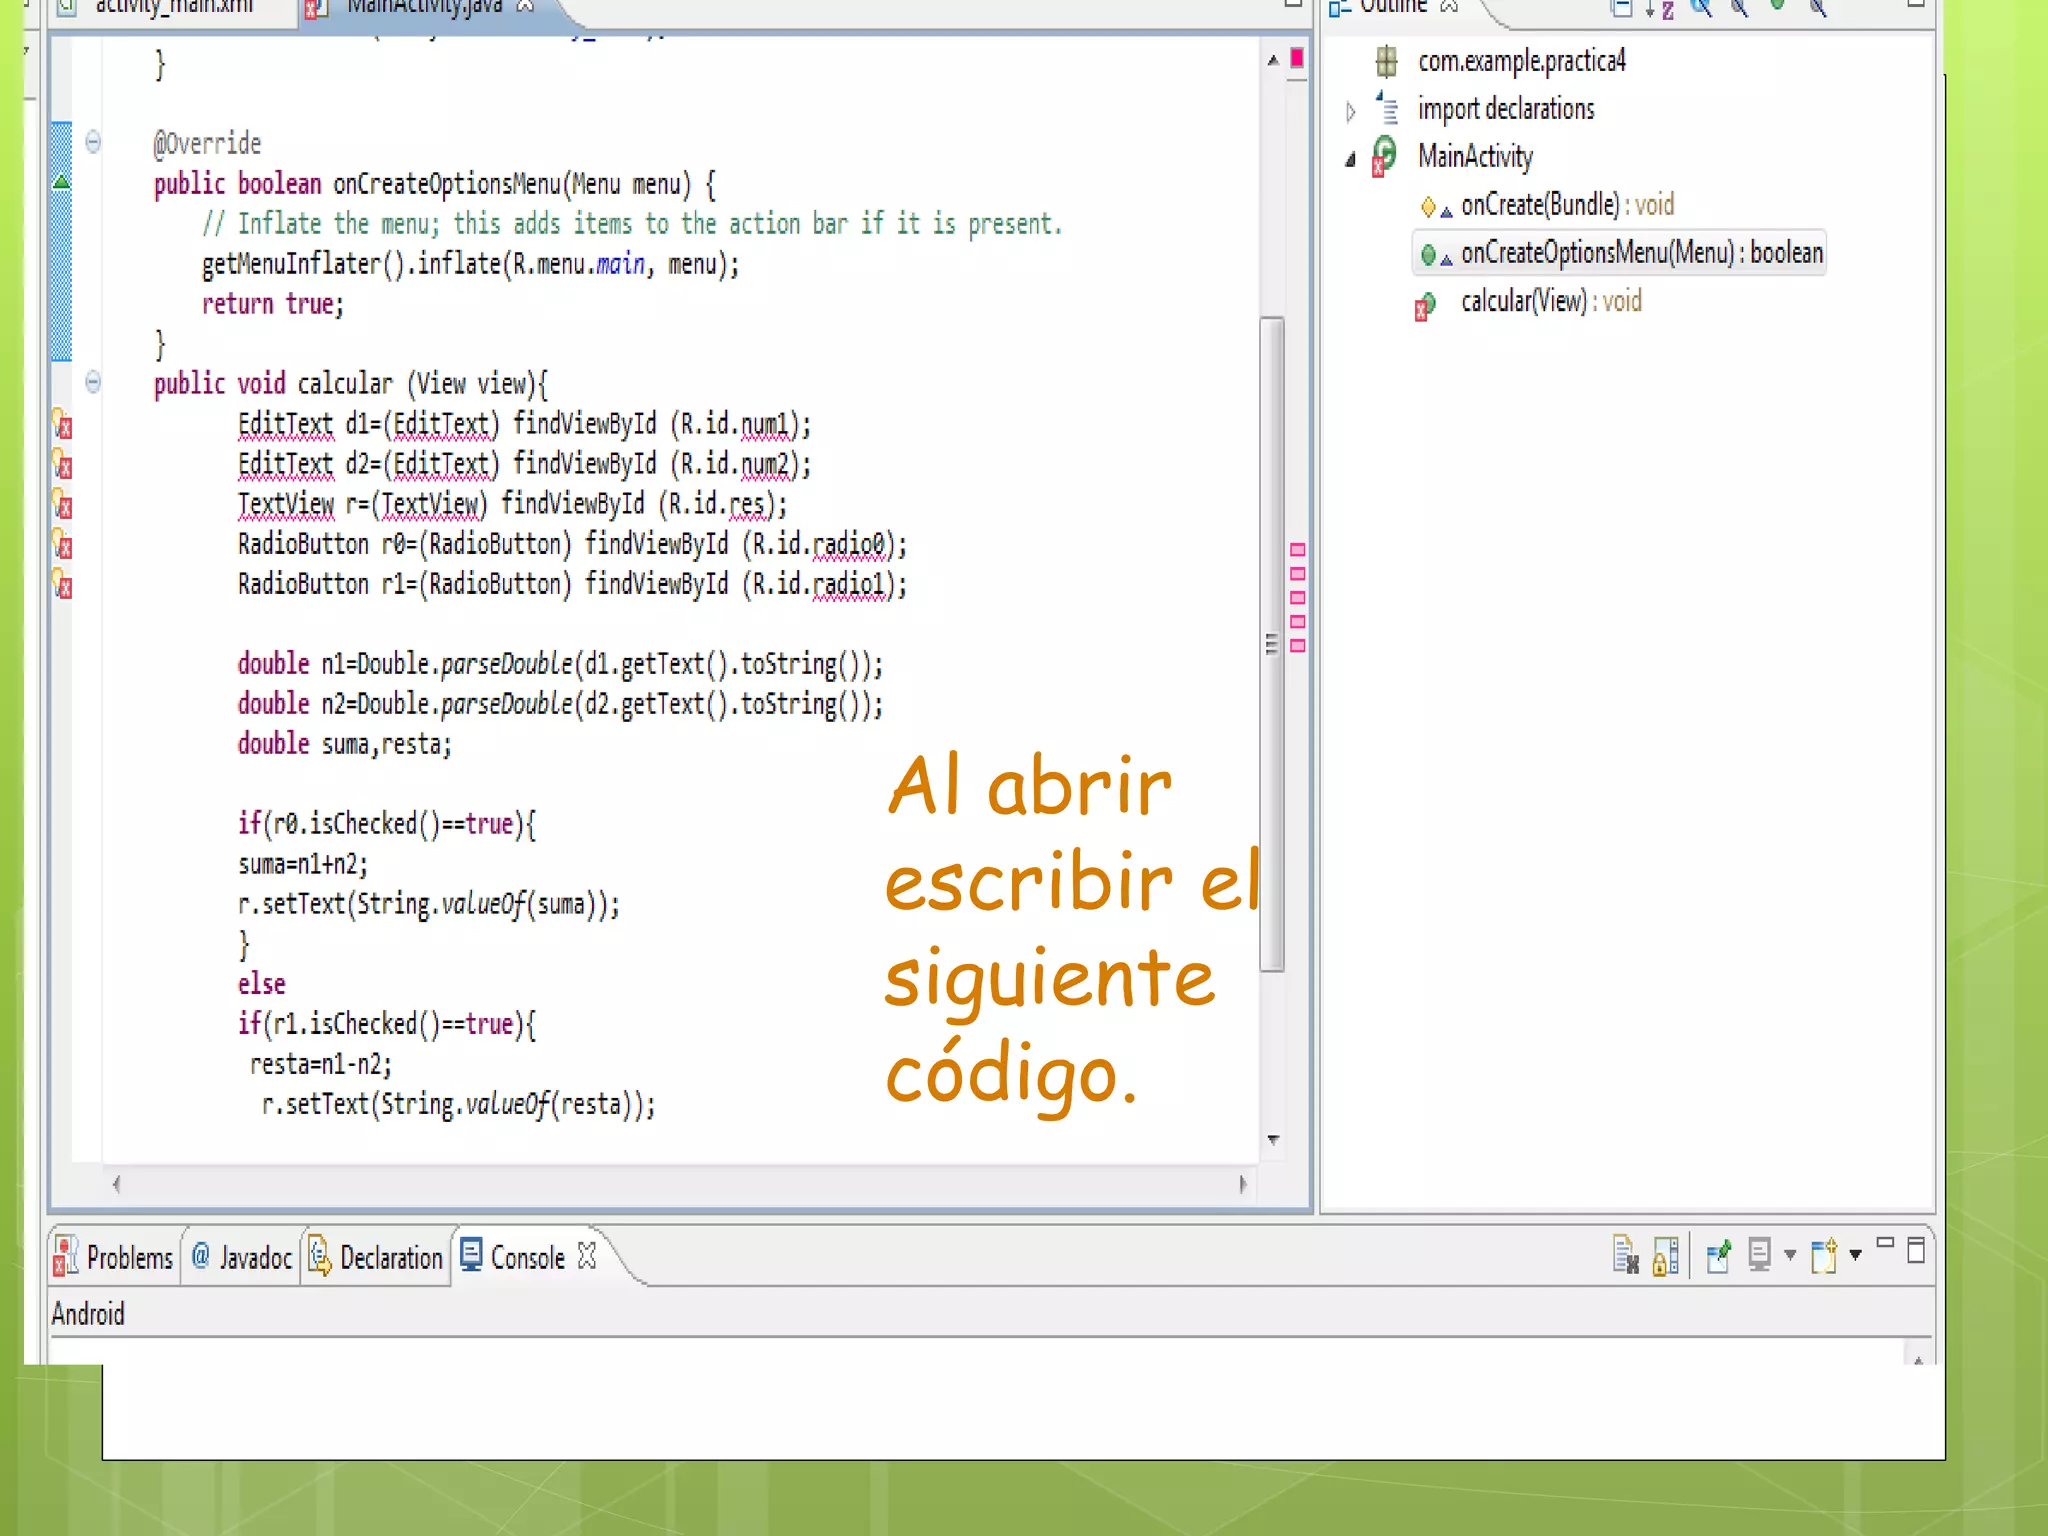The height and width of the screenshot is (1536, 2048).
Task: Maximize the Console view panel
Action: tap(1916, 1250)
